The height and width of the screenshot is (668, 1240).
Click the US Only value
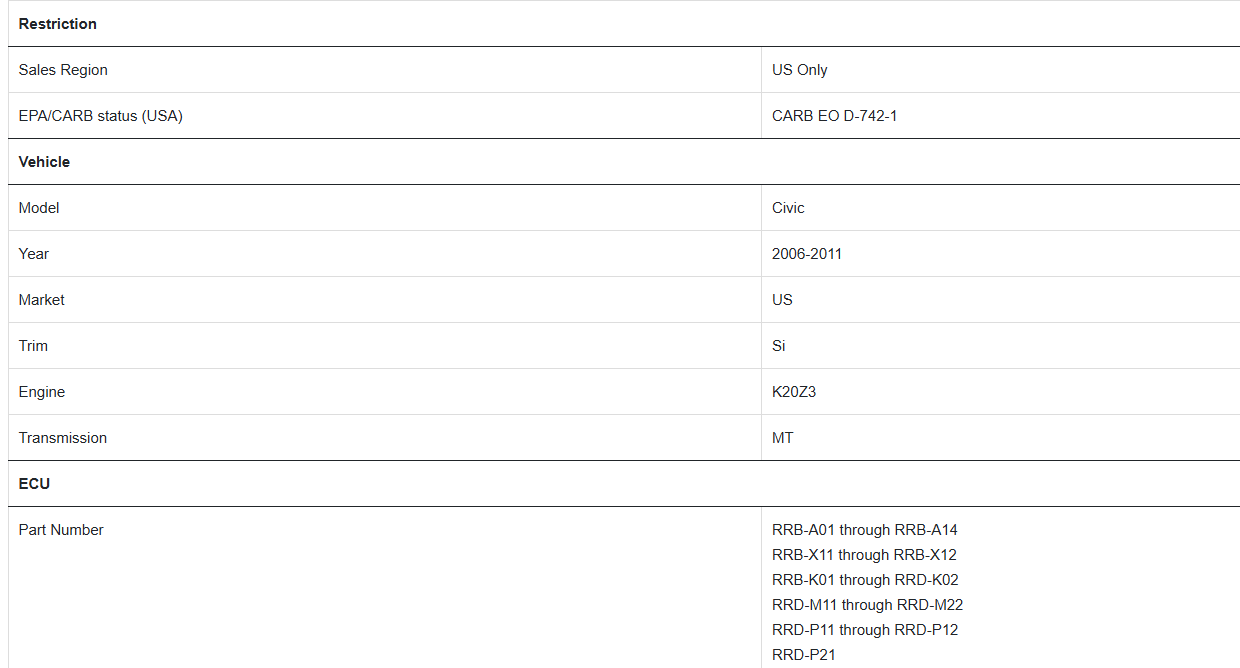[800, 70]
